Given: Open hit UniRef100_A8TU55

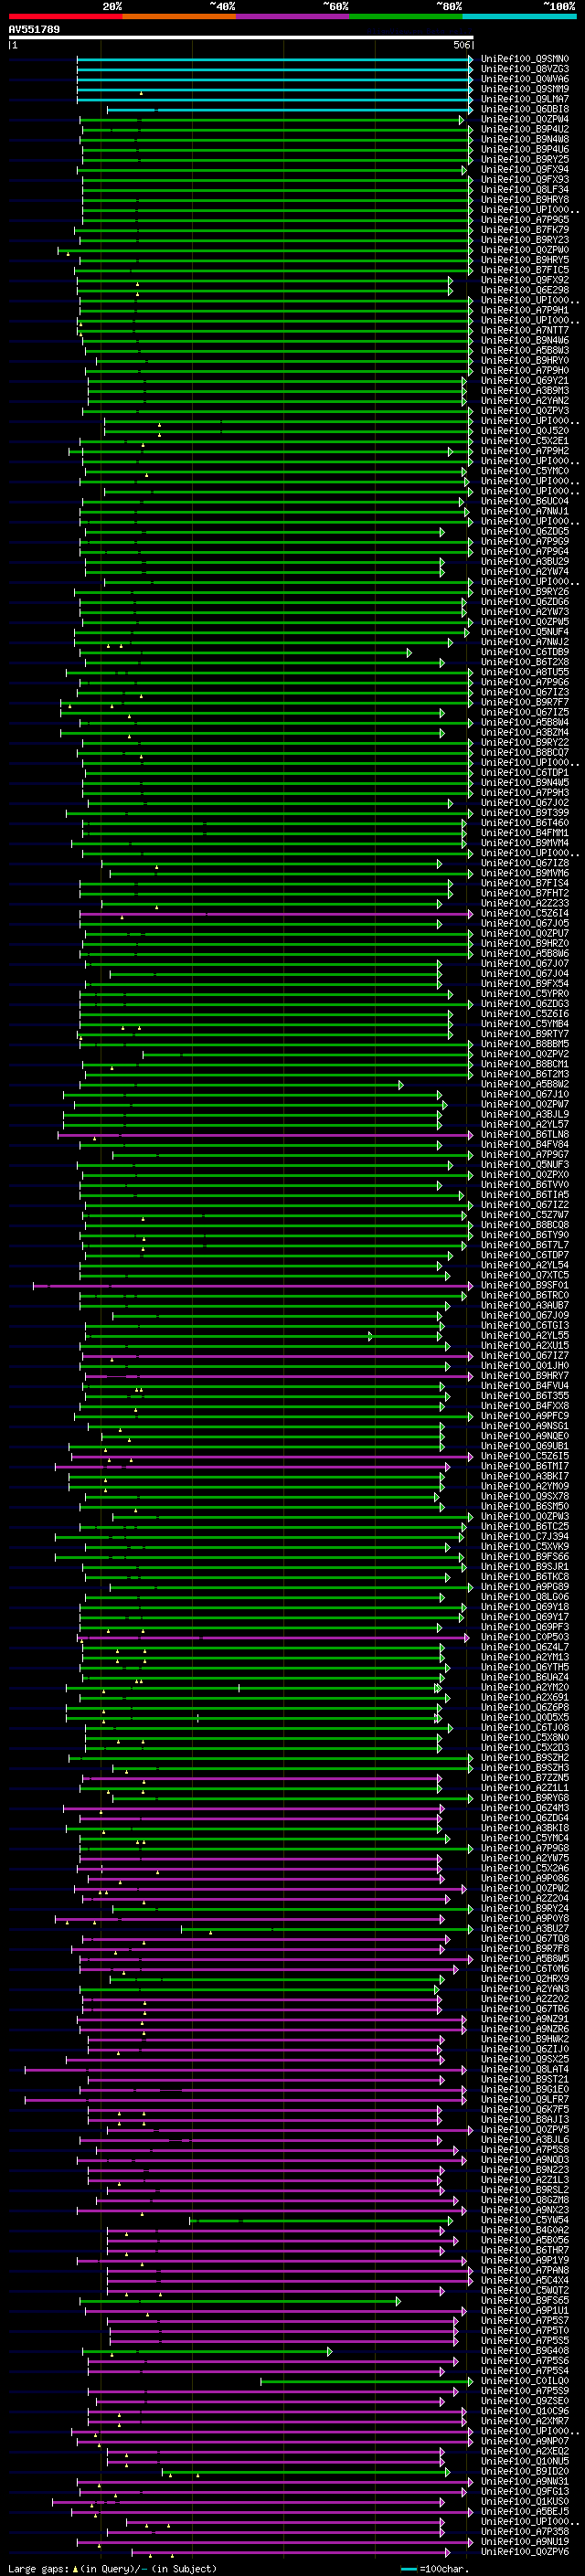Looking at the screenshot, I should (524, 672).
